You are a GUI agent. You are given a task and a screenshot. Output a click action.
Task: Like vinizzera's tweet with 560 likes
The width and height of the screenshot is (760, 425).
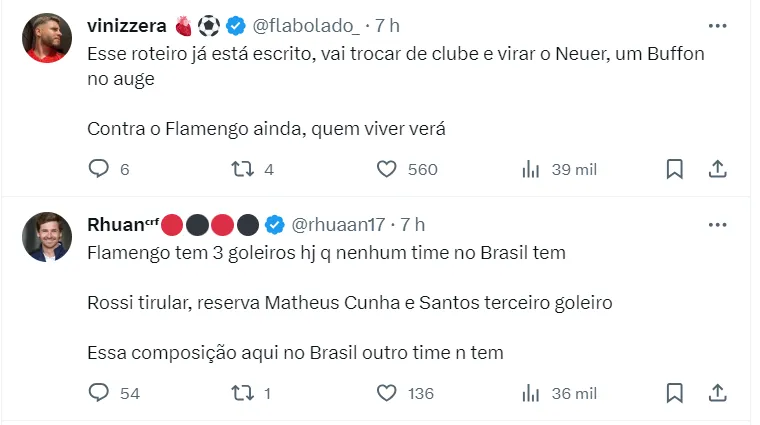(x=387, y=169)
